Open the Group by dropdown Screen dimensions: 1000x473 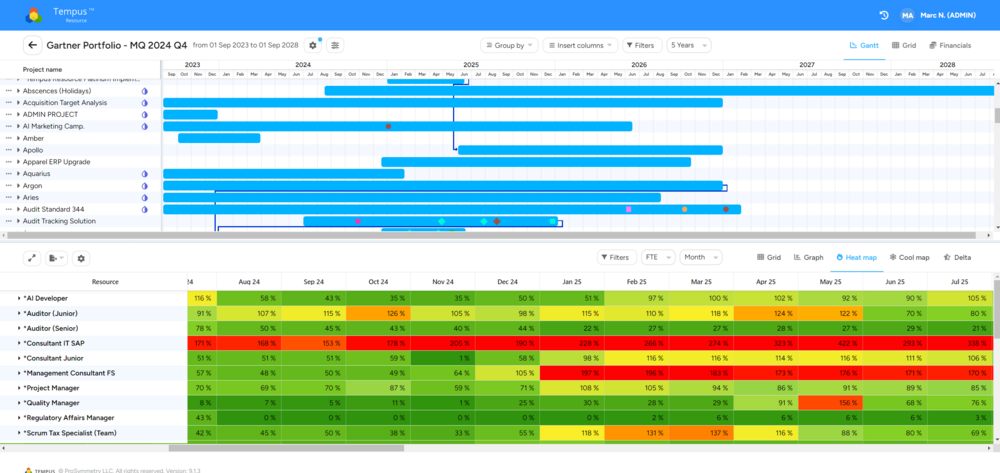509,45
